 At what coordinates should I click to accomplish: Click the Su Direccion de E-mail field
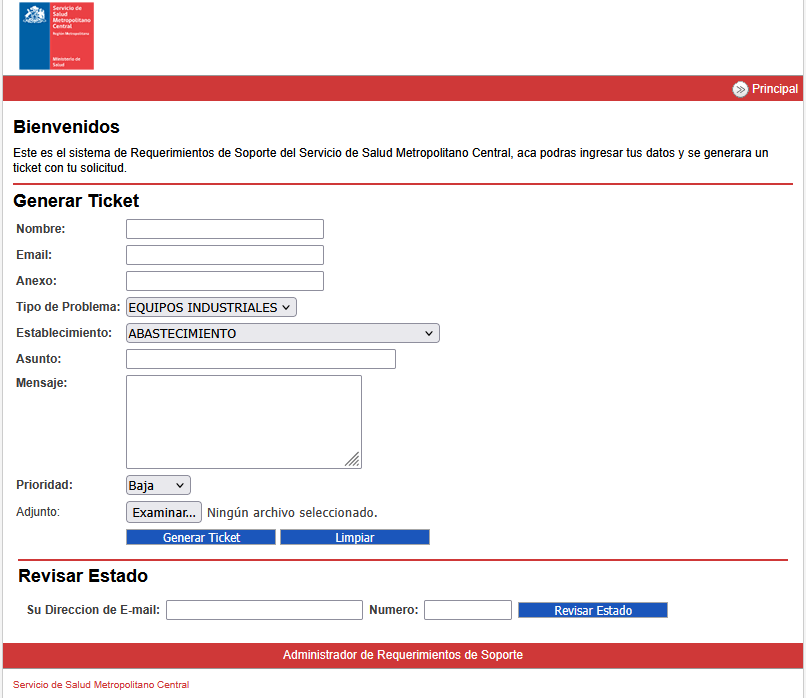coord(264,610)
